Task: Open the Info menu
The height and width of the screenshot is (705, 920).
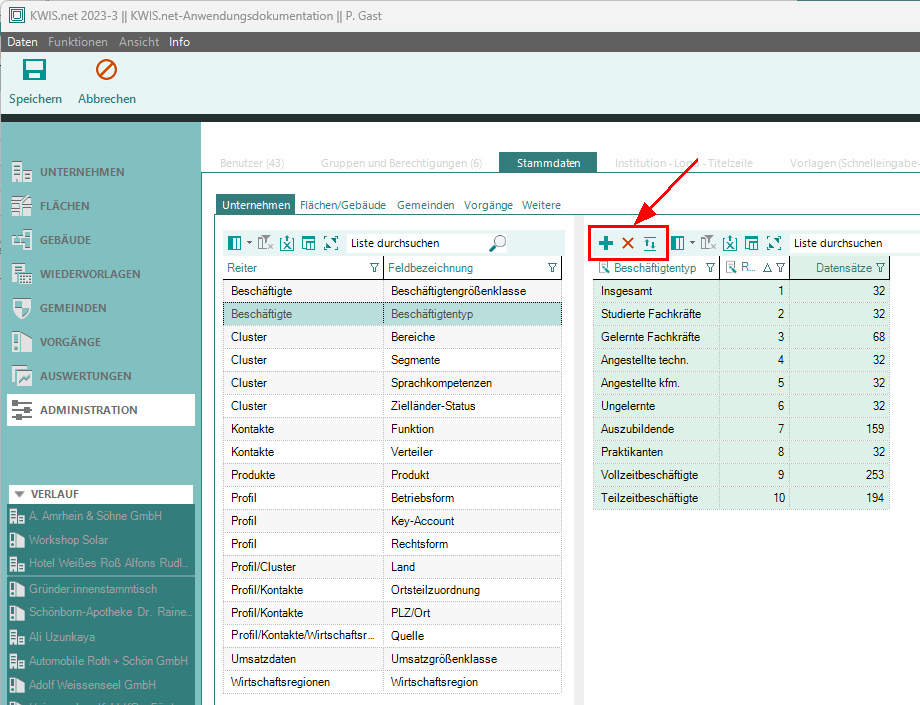Action: [x=180, y=42]
